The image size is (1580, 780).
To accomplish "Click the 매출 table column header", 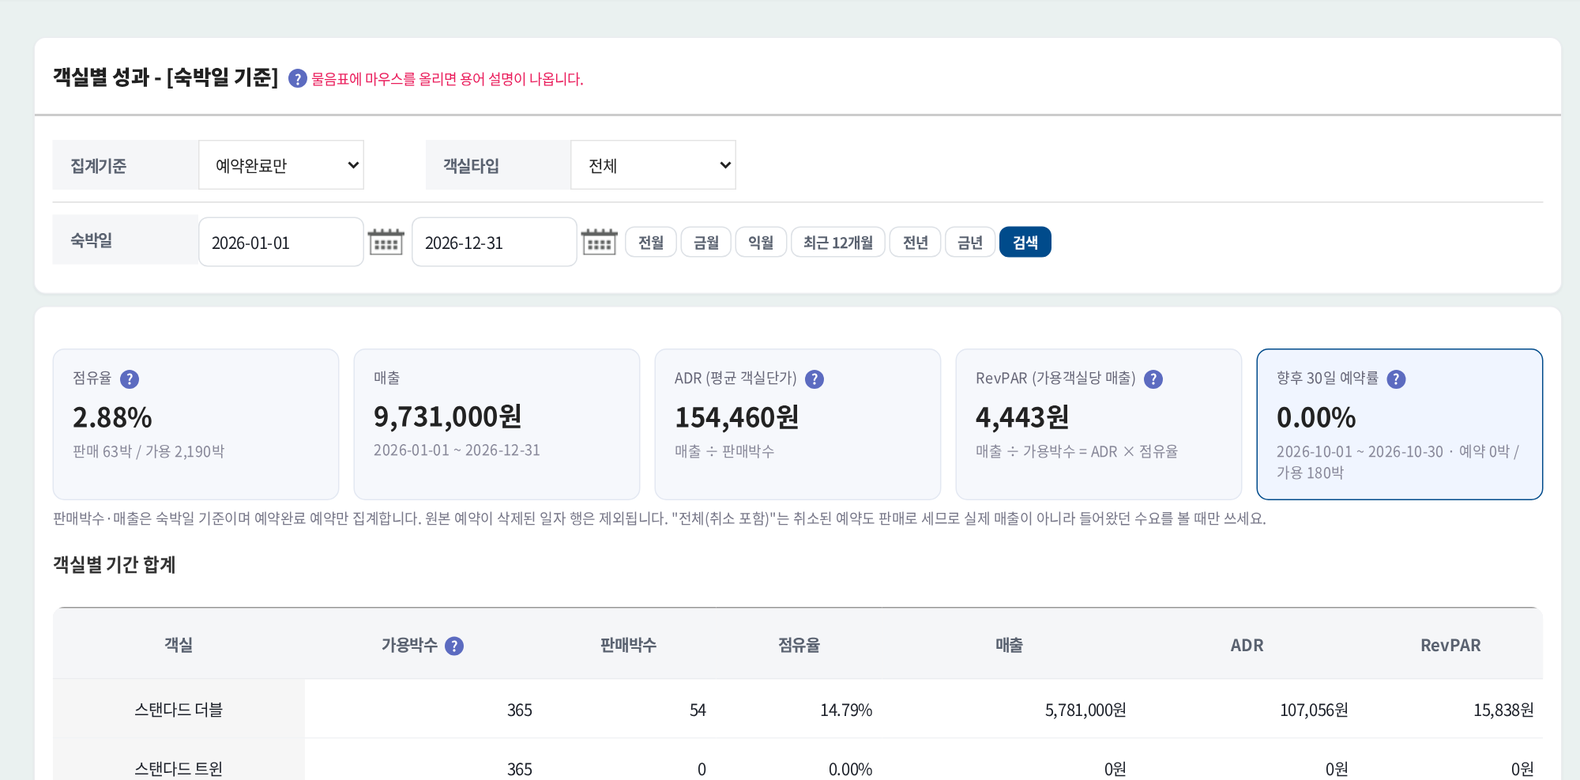I will click(x=1009, y=645).
